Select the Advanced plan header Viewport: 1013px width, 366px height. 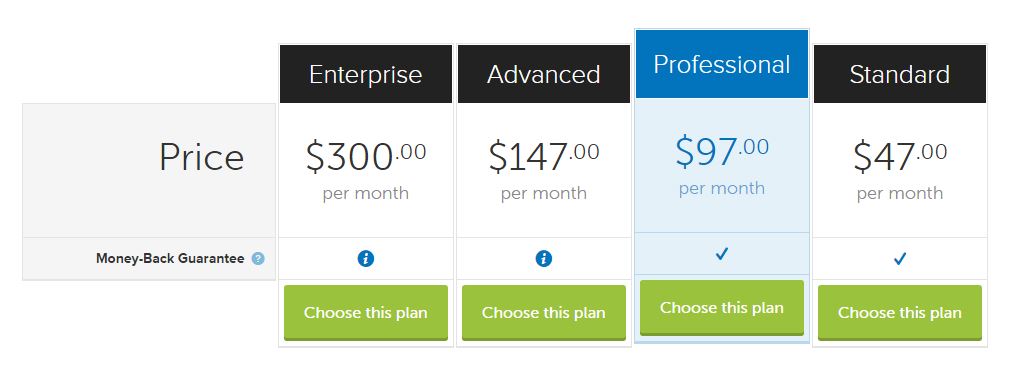point(544,74)
